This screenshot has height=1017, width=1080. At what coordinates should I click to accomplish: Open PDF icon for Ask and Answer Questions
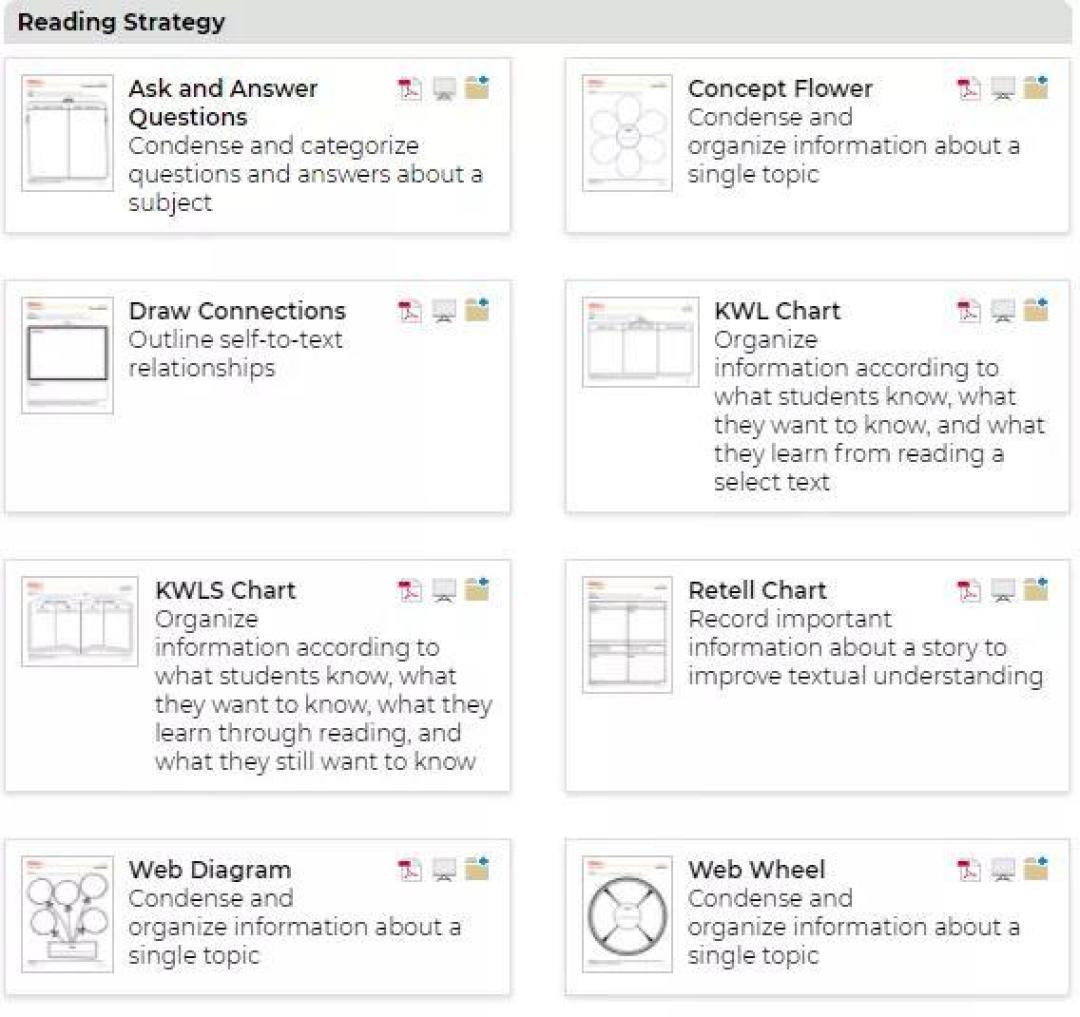point(409,89)
